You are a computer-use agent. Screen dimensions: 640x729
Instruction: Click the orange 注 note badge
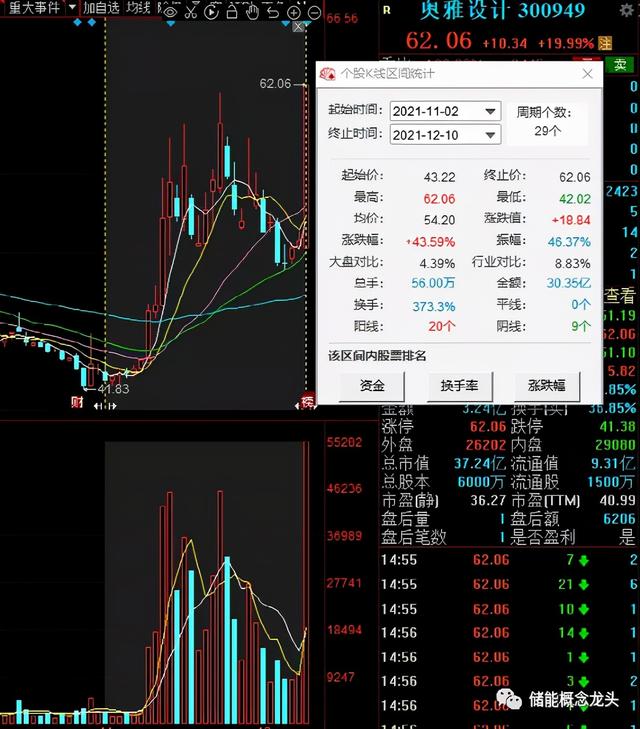click(x=605, y=43)
